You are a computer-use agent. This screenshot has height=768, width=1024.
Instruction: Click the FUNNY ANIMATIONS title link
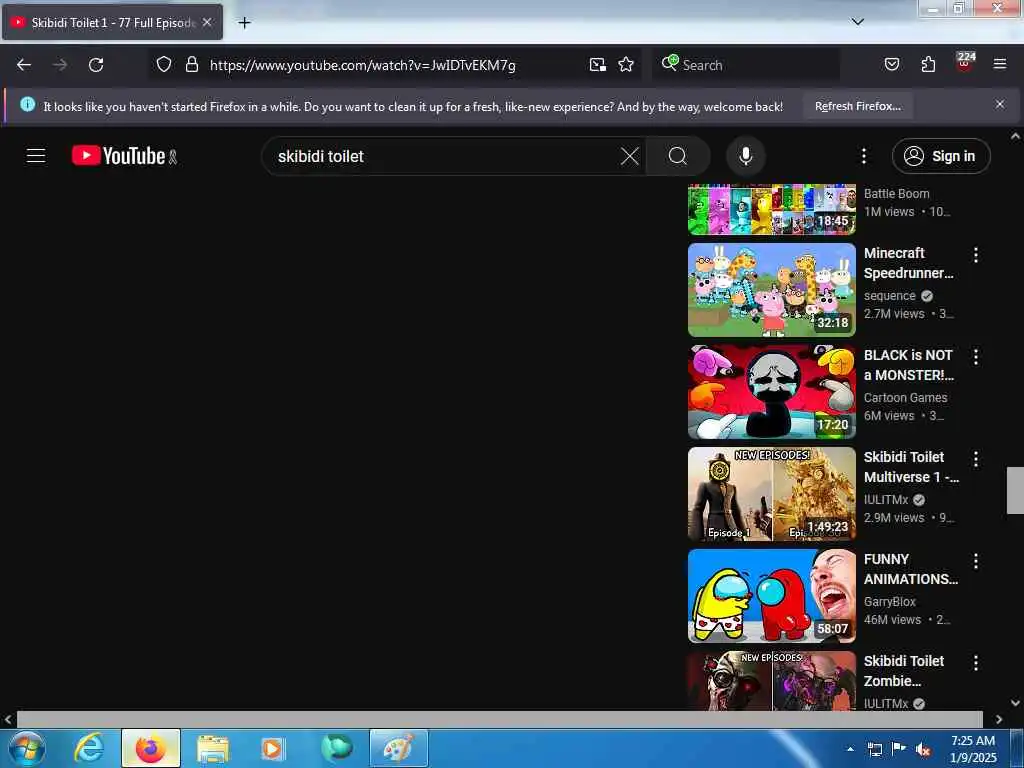tap(910, 569)
